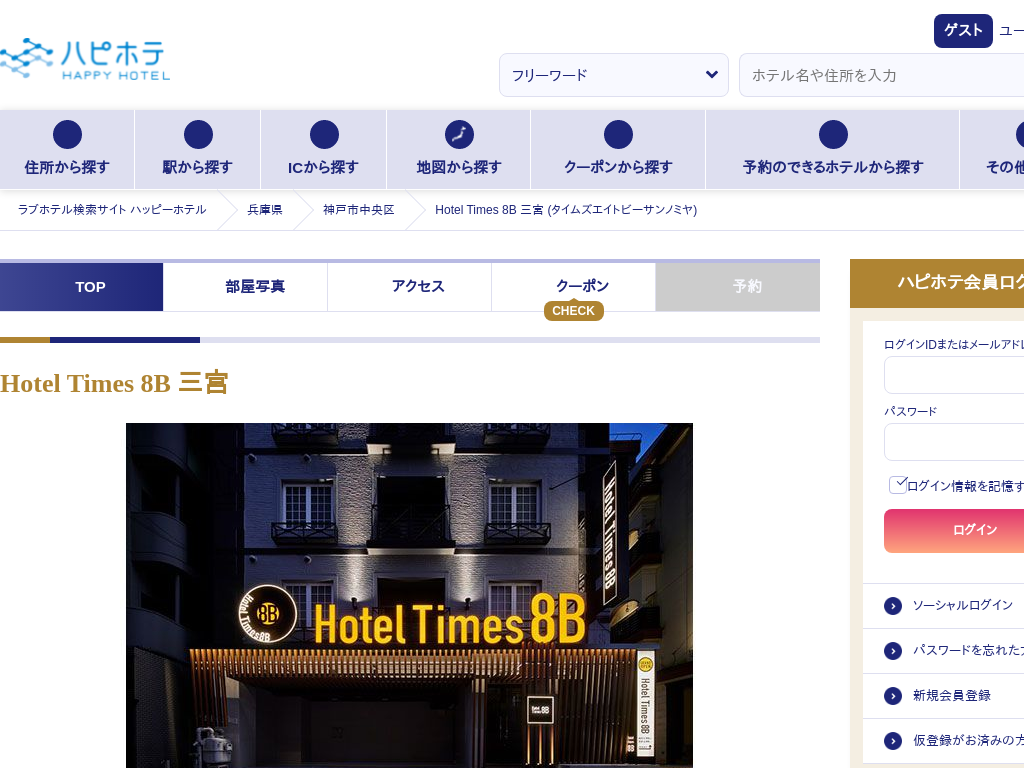Open the Happy Hotel logo homepage

pos(85,59)
